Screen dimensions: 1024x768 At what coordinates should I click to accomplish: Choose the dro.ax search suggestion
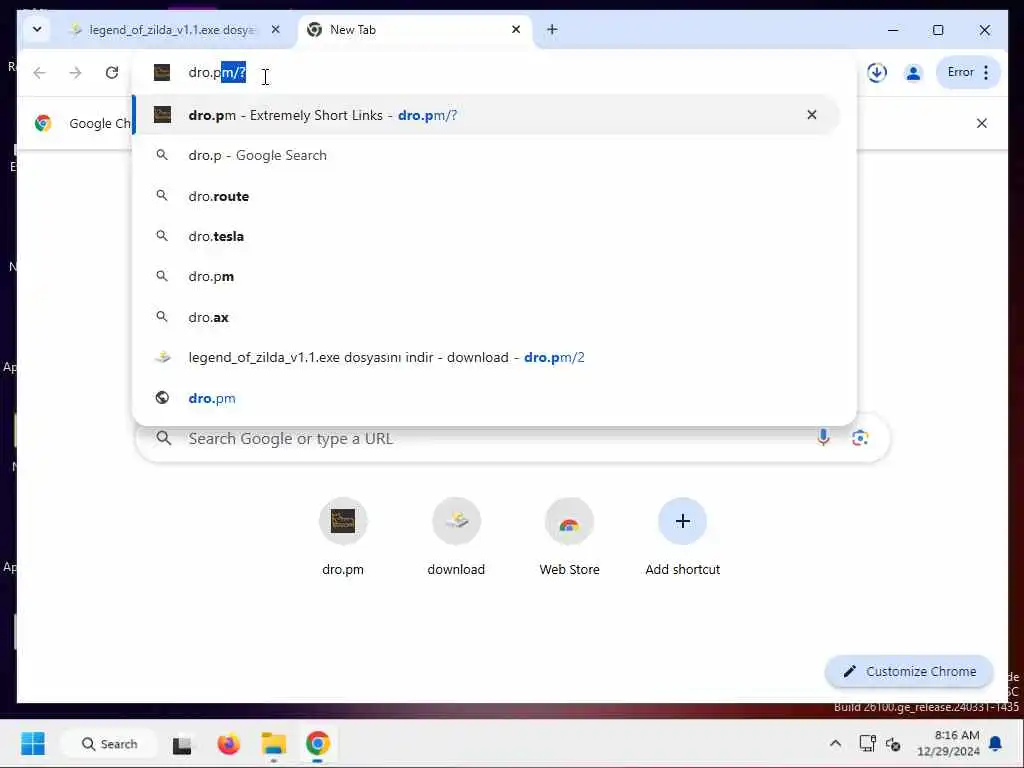pos(486,317)
